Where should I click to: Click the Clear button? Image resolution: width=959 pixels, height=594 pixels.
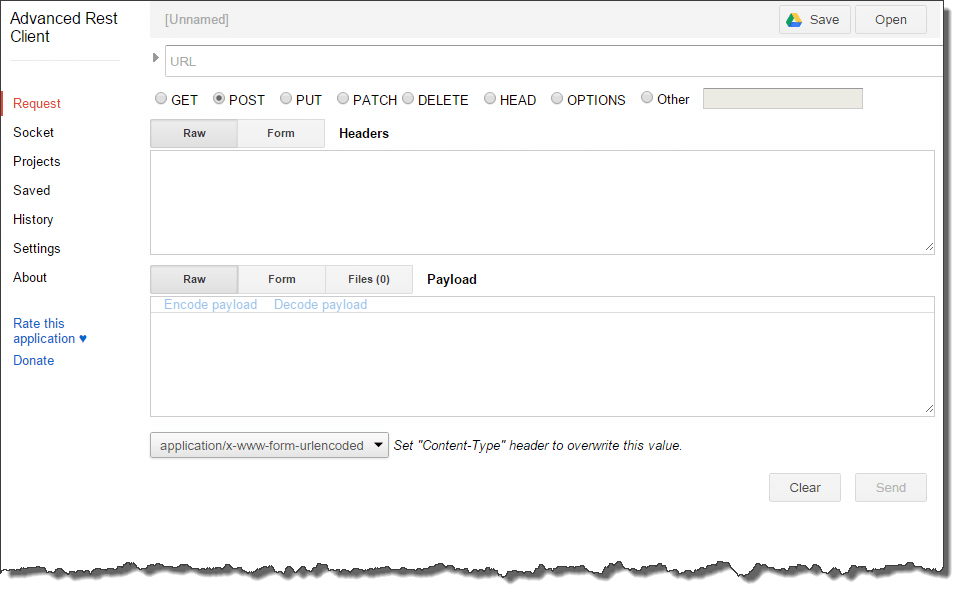(804, 488)
